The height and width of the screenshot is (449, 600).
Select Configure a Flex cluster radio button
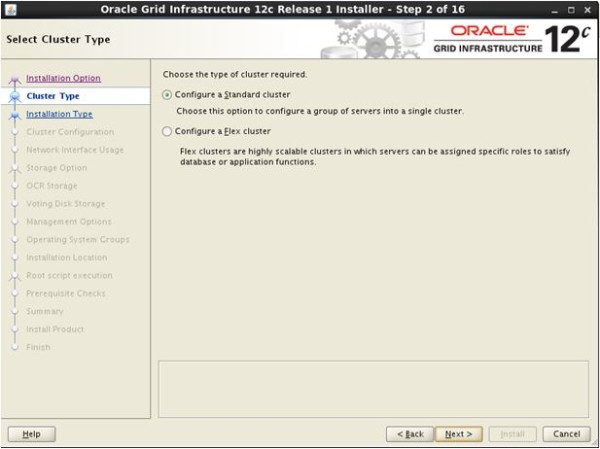[167, 131]
